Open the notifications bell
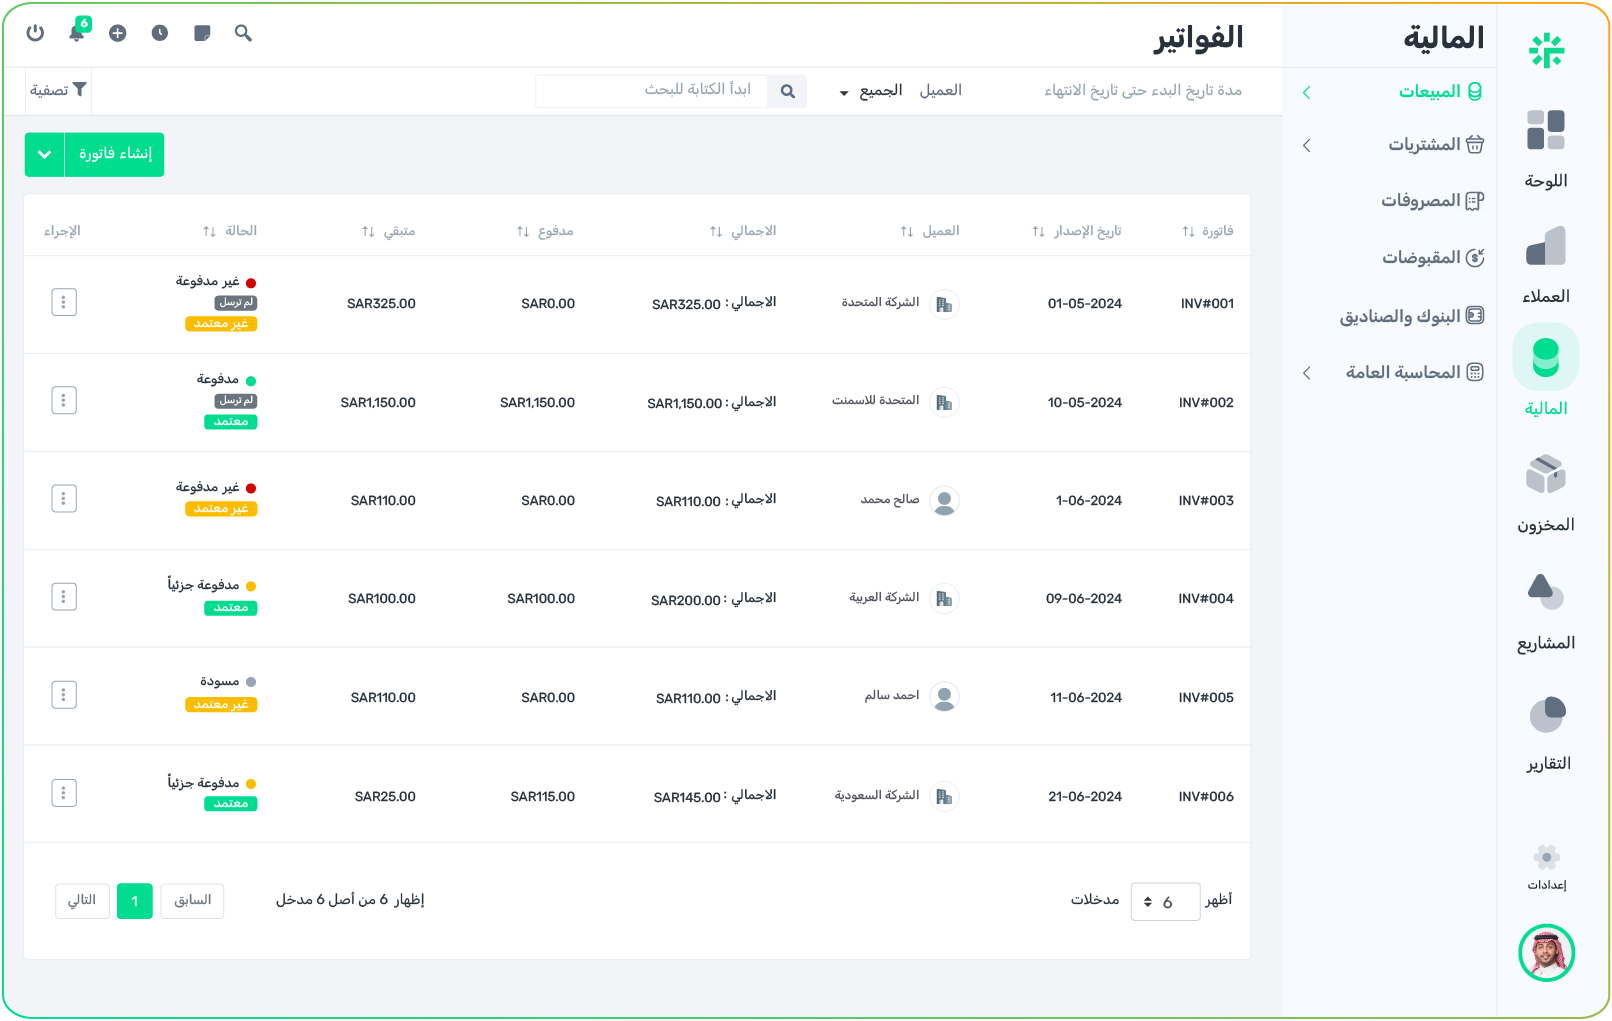Image resolution: width=1612 pixels, height=1021 pixels. [x=77, y=33]
